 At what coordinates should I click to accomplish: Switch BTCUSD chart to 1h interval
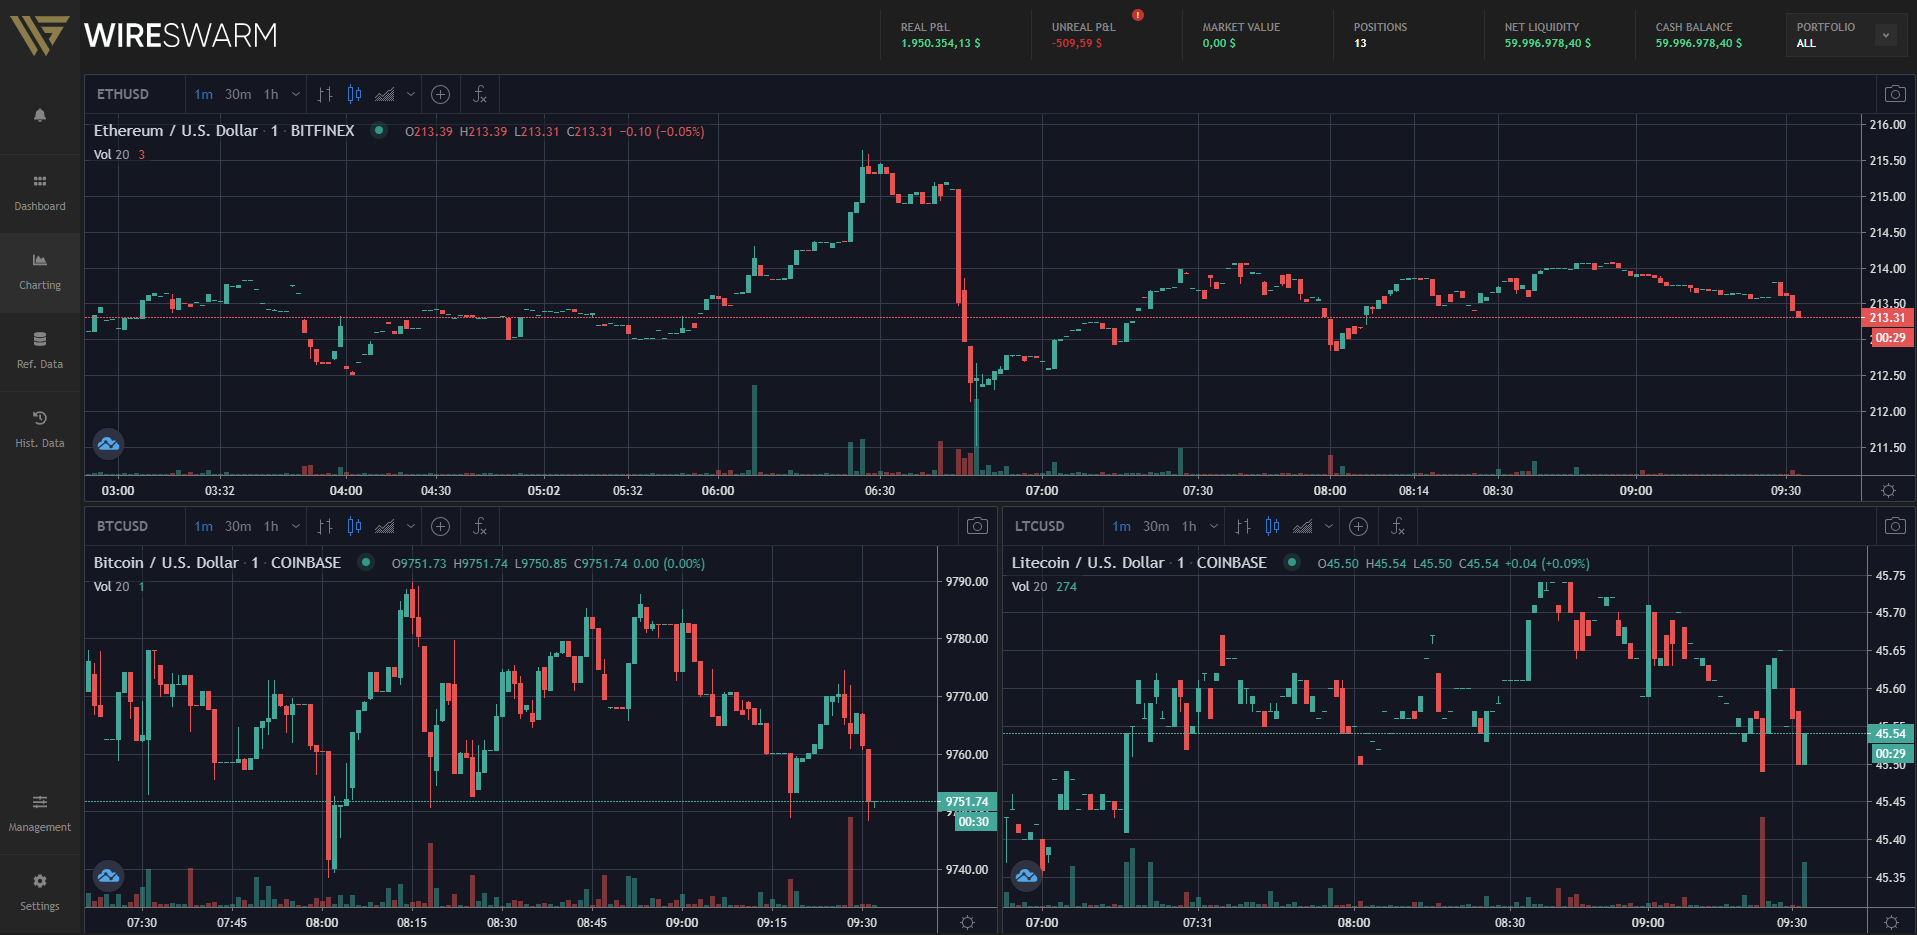click(271, 526)
